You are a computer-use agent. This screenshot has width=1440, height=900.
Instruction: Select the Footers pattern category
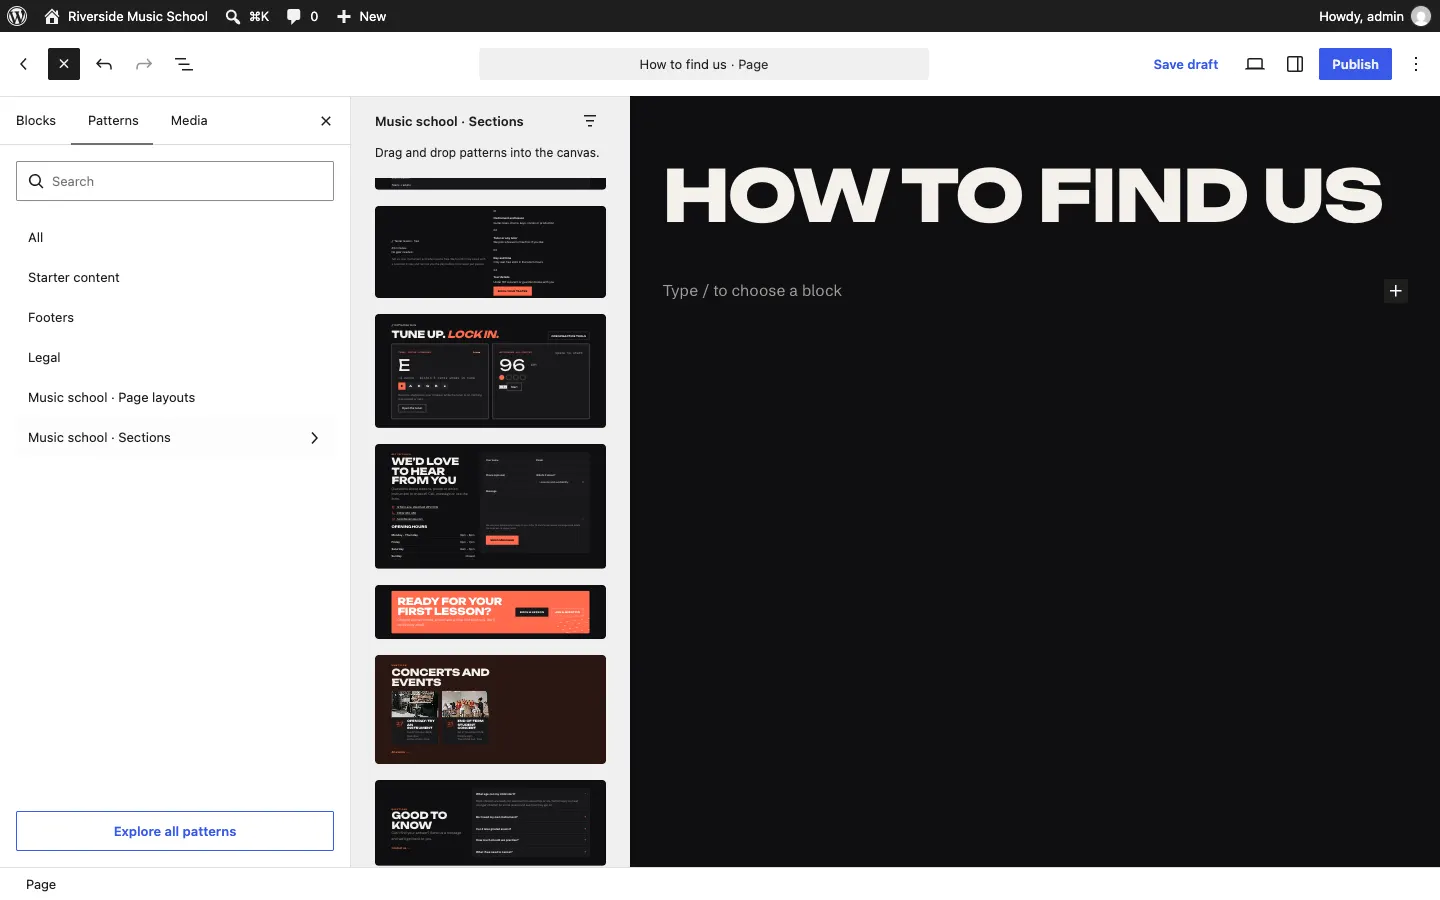[x=175, y=317]
